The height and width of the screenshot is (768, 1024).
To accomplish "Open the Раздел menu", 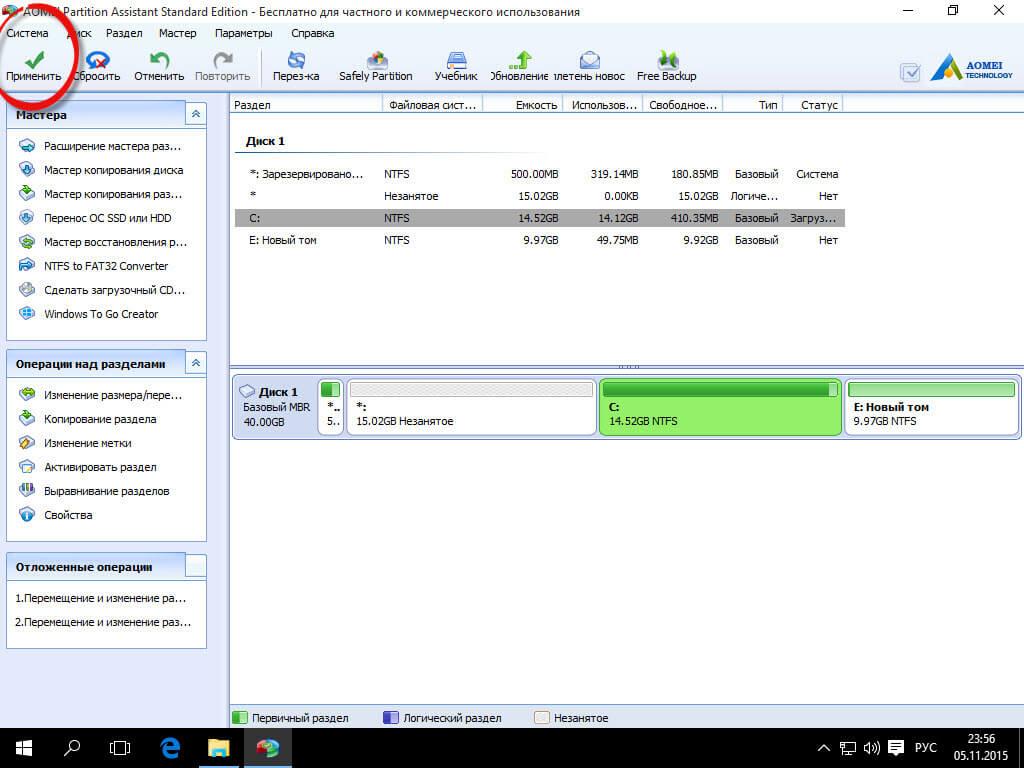I will pos(124,33).
